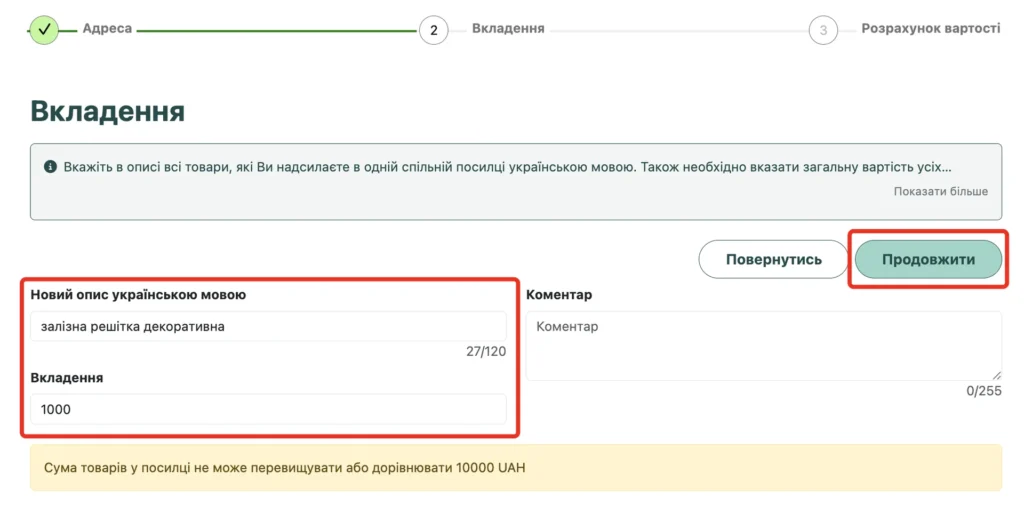Screen dimensions: 1024x521
Task: Click the Вкладення label above 1000 field
Action: coord(67,377)
